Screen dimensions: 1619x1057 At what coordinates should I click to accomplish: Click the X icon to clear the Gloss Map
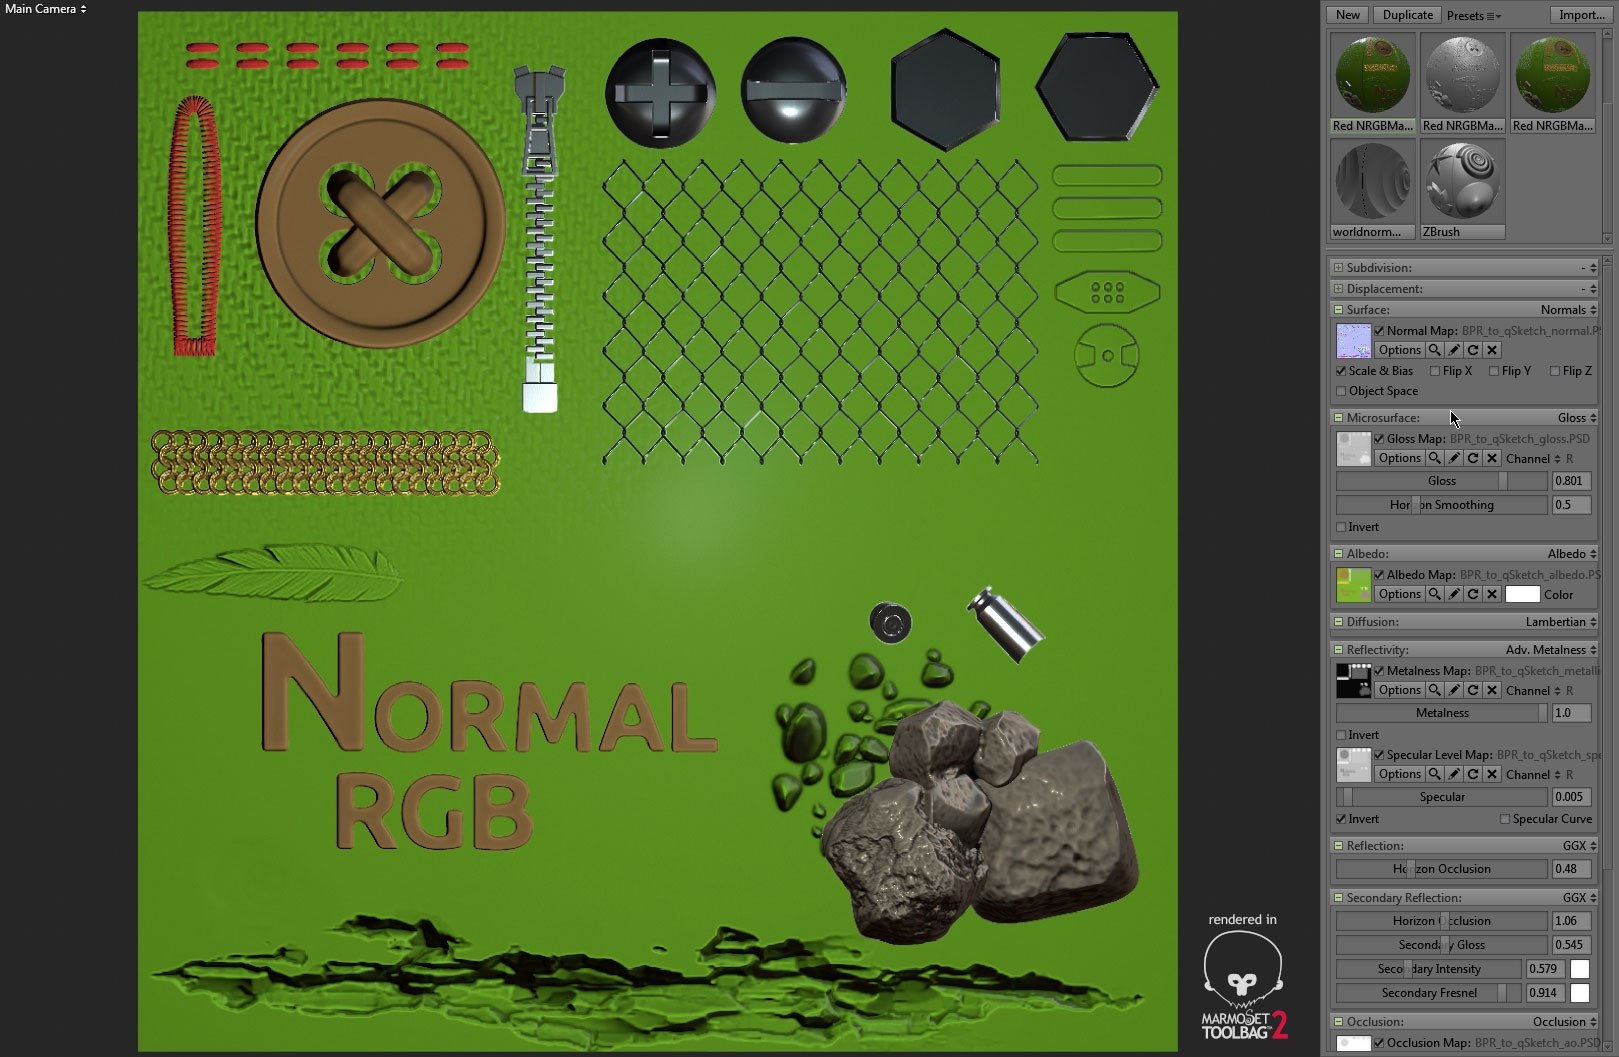click(x=1490, y=458)
